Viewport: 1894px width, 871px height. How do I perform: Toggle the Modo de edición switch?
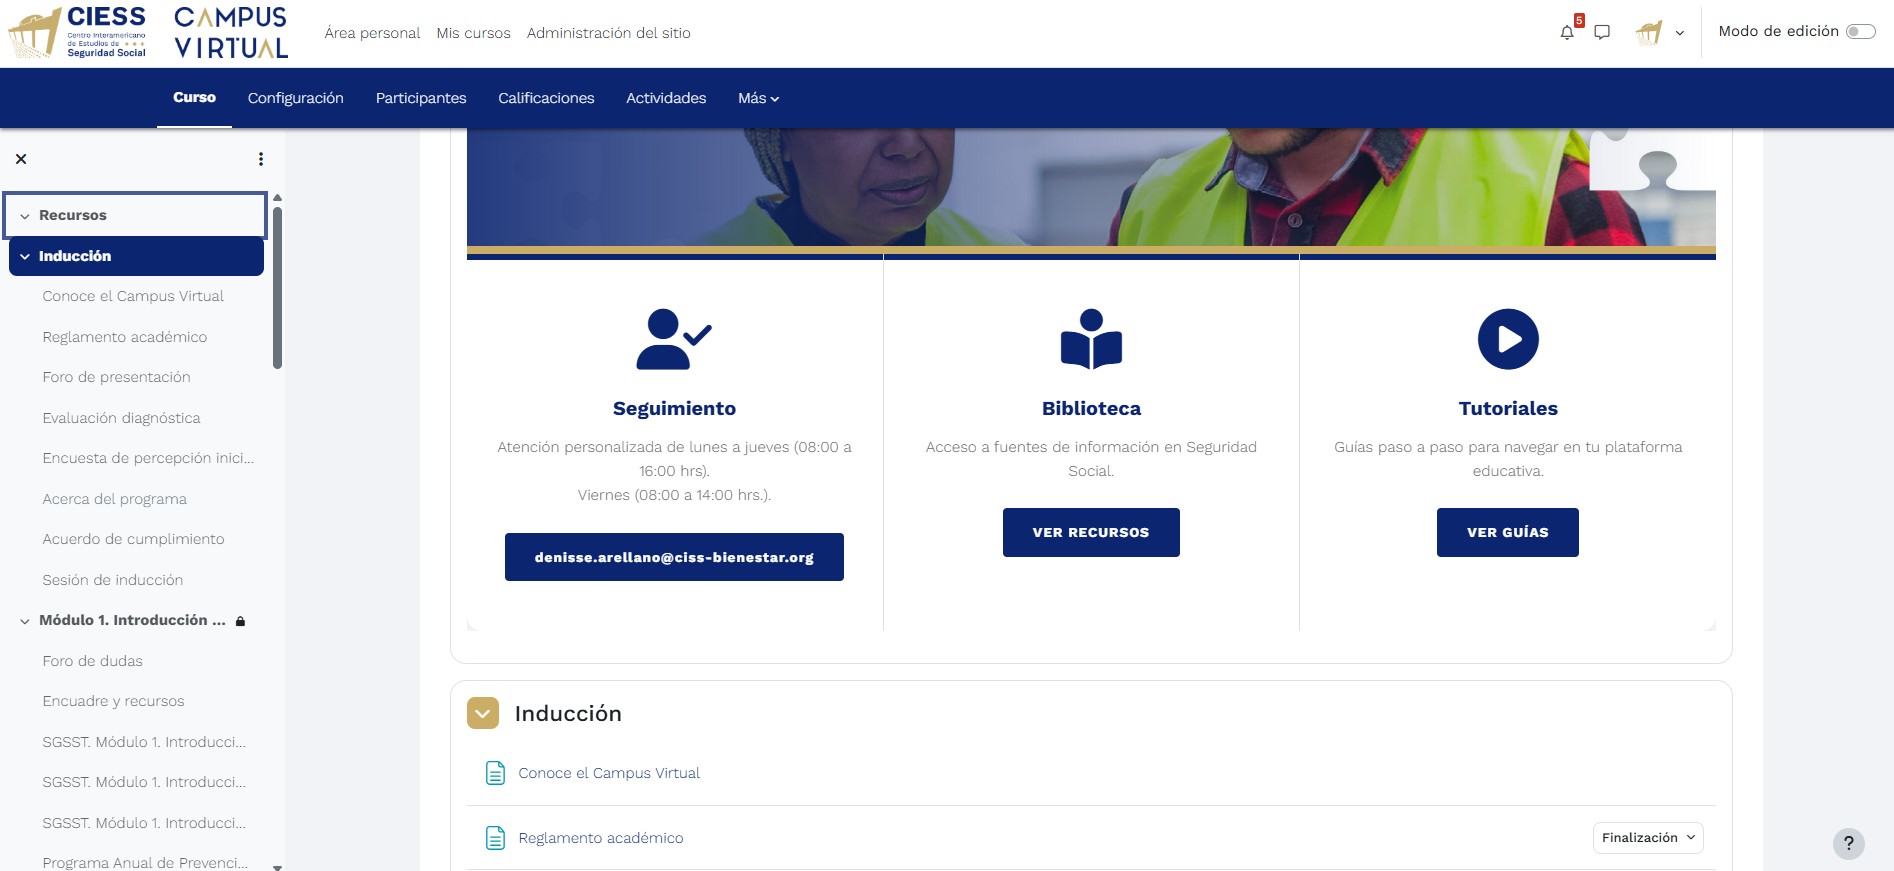pyautogui.click(x=1860, y=32)
